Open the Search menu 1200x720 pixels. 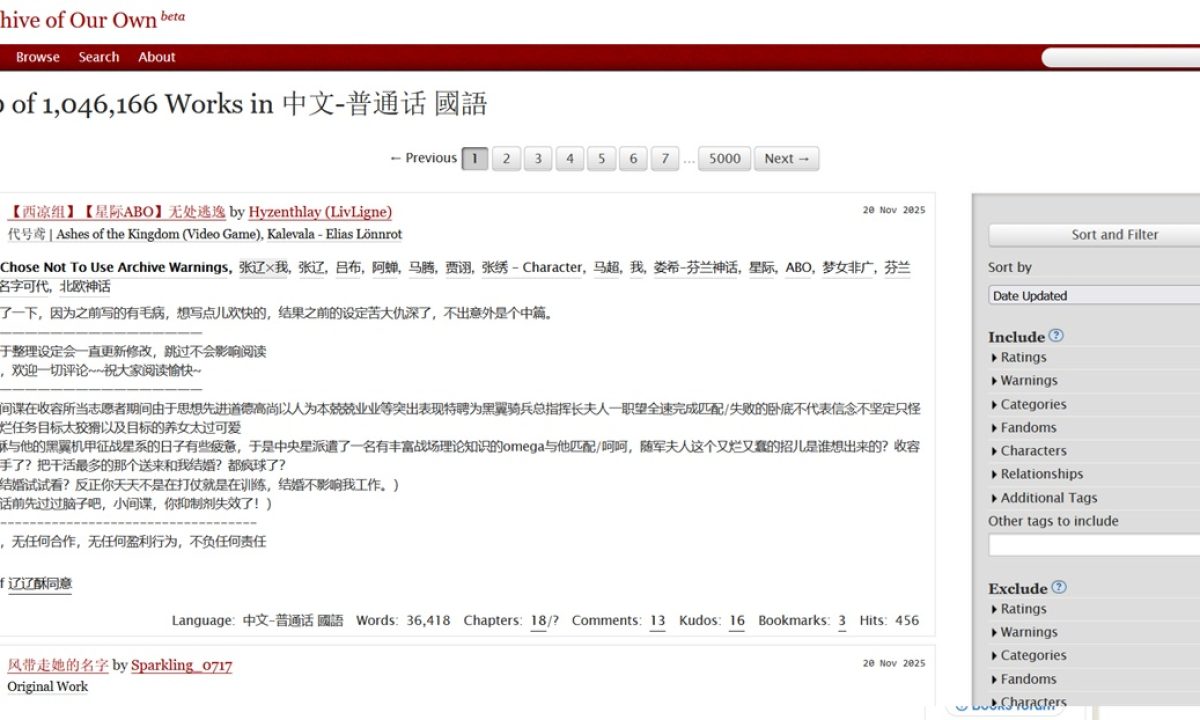(x=98, y=57)
